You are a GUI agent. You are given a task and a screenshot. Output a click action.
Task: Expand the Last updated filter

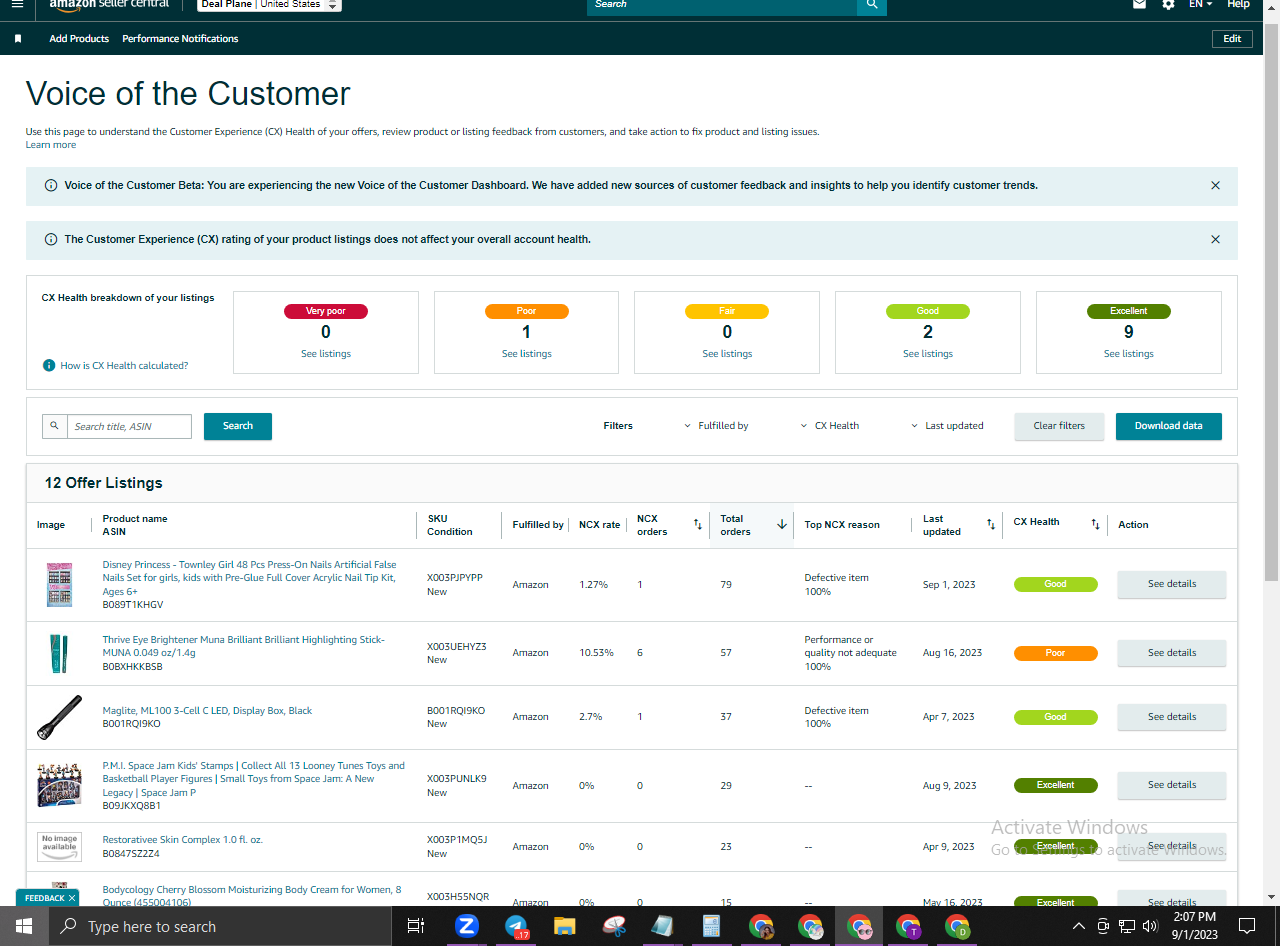[947, 426]
